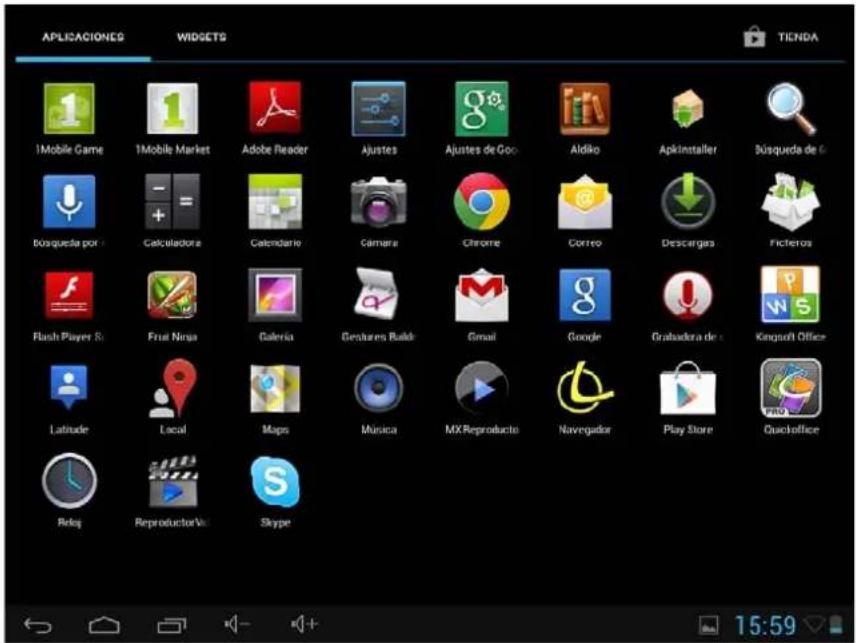Lower volume with the volume-down button
Image resolution: width=856 pixels, height=643 pixels.
point(237,624)
